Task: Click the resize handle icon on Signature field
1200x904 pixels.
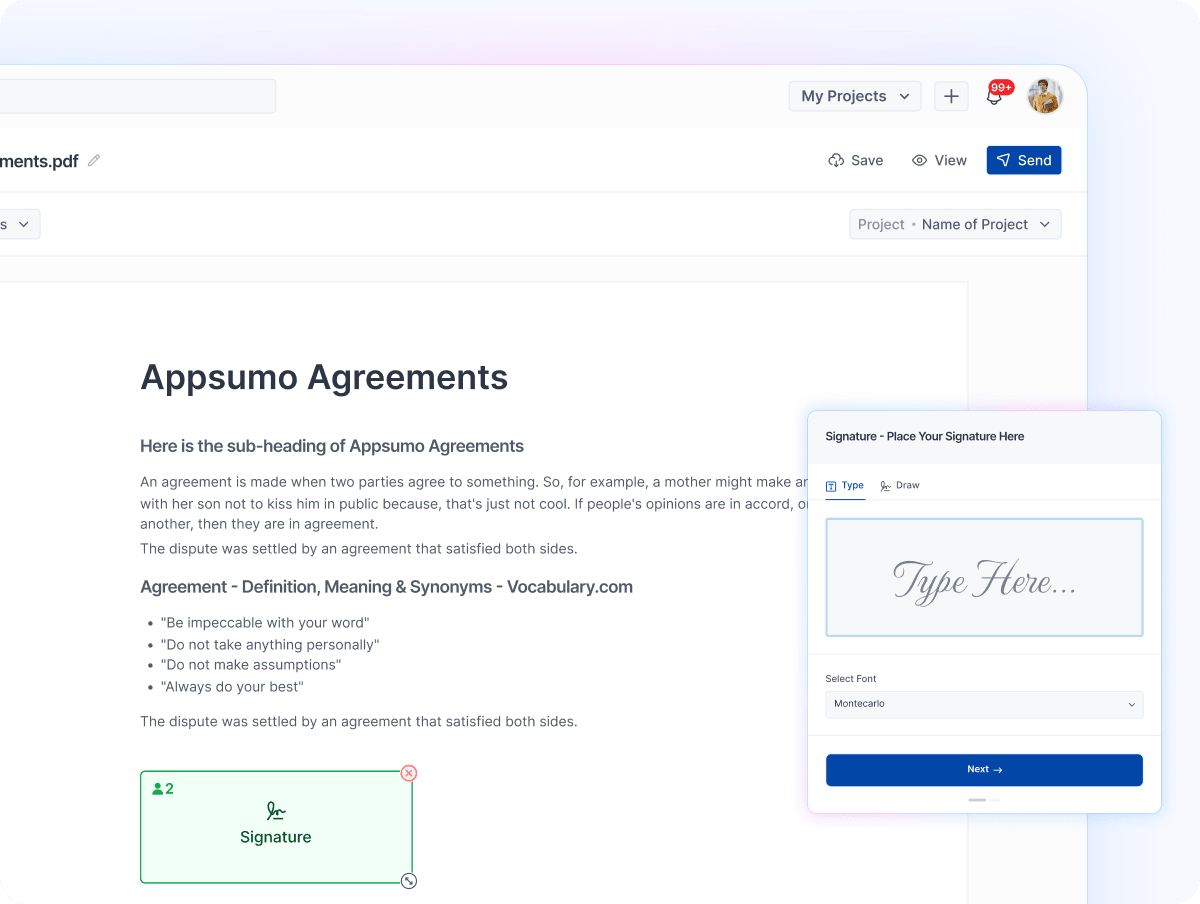Action: [x=409, y=881]
